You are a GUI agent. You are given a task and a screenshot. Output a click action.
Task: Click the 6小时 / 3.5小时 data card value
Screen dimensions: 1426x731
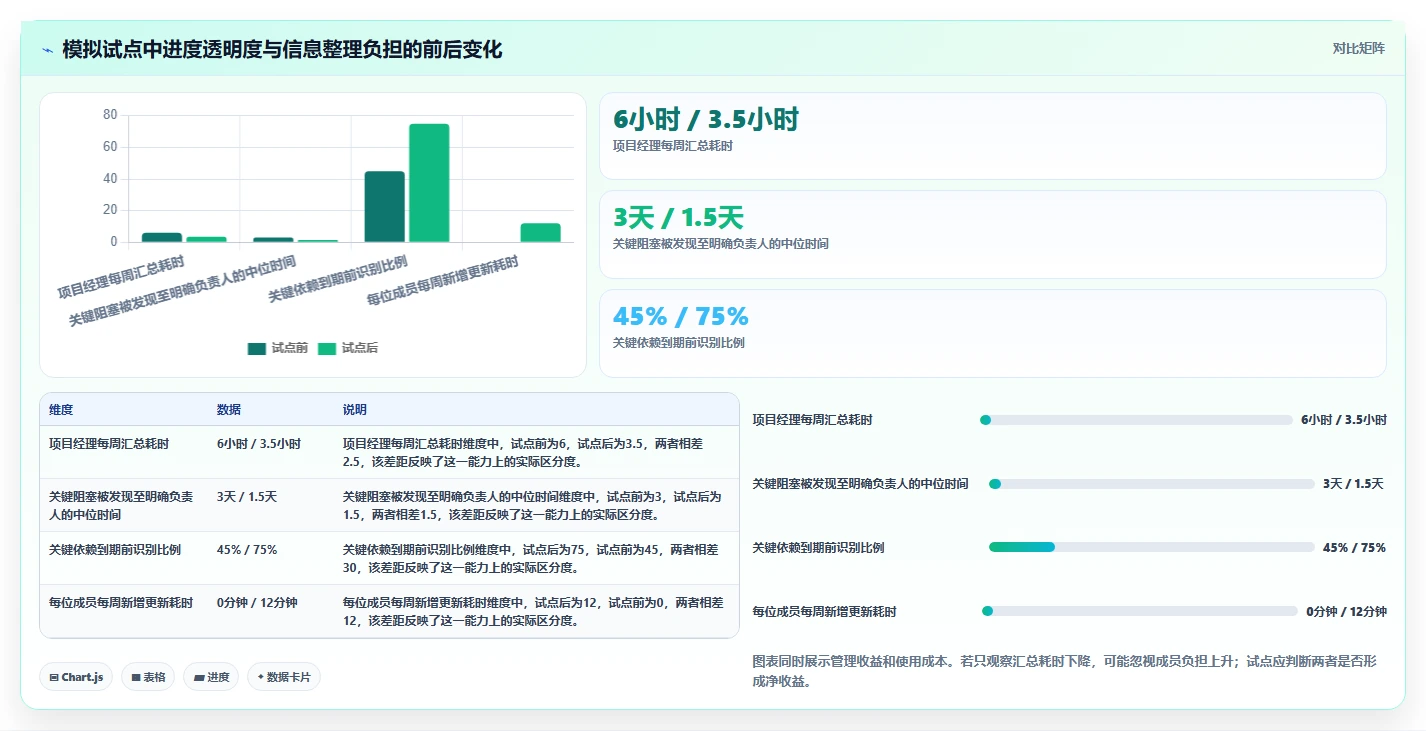(706, 120)
